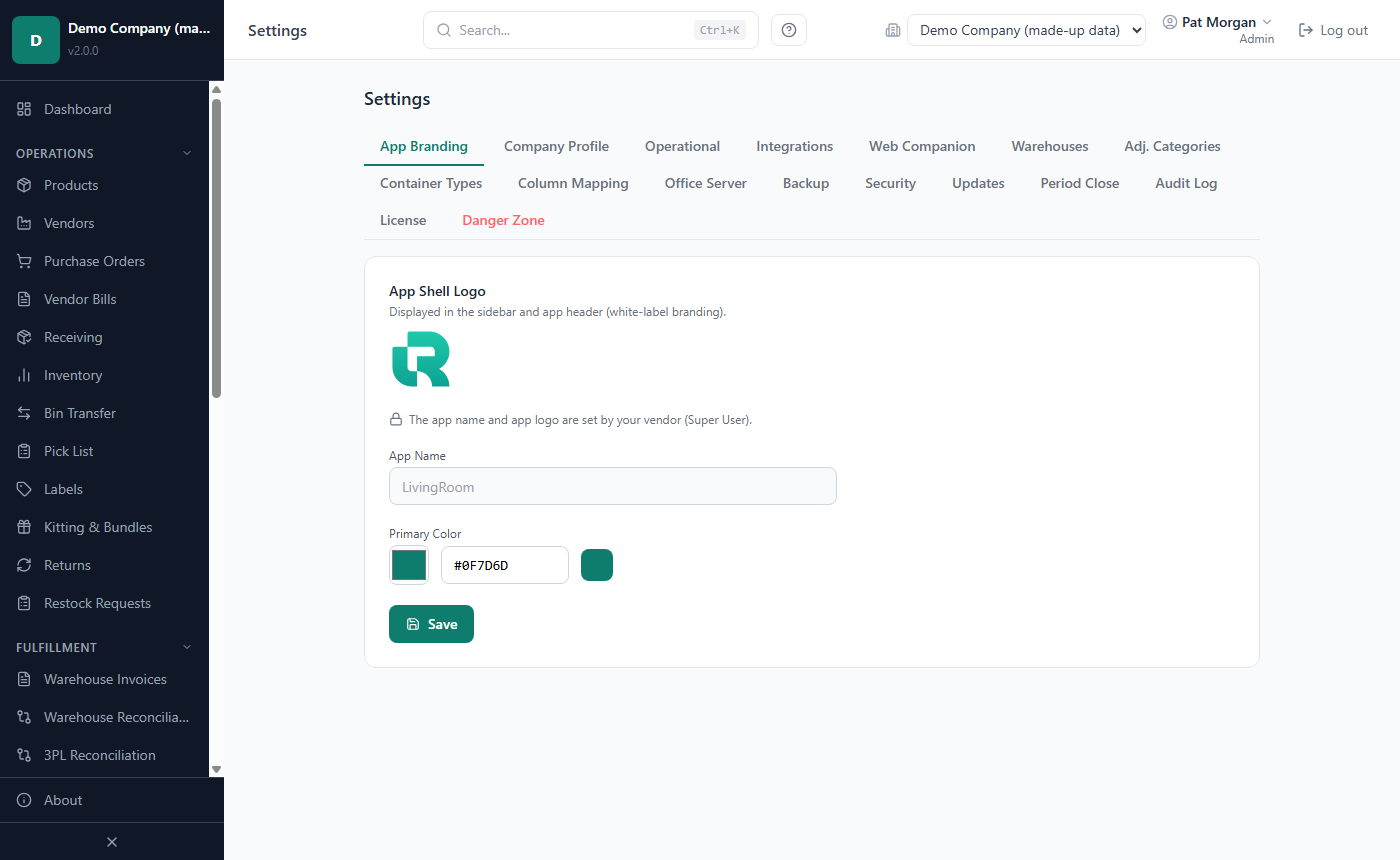Open the Audit Log tab
Screen dimensions: 1400x860
click(x=1186, y=183)
